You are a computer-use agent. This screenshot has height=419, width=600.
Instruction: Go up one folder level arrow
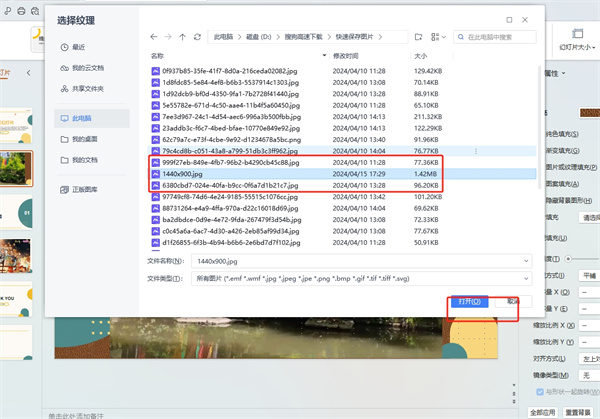(x=183, y=37)
